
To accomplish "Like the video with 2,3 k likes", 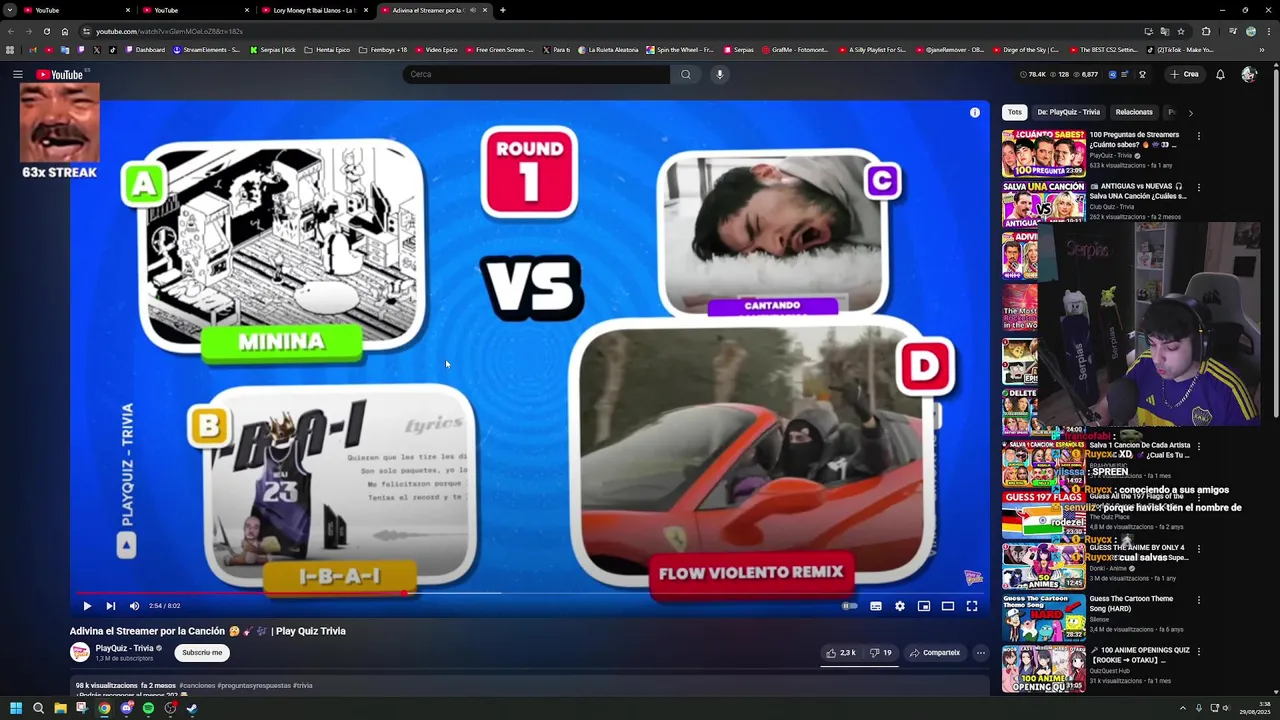I will (x=841, y=653).
